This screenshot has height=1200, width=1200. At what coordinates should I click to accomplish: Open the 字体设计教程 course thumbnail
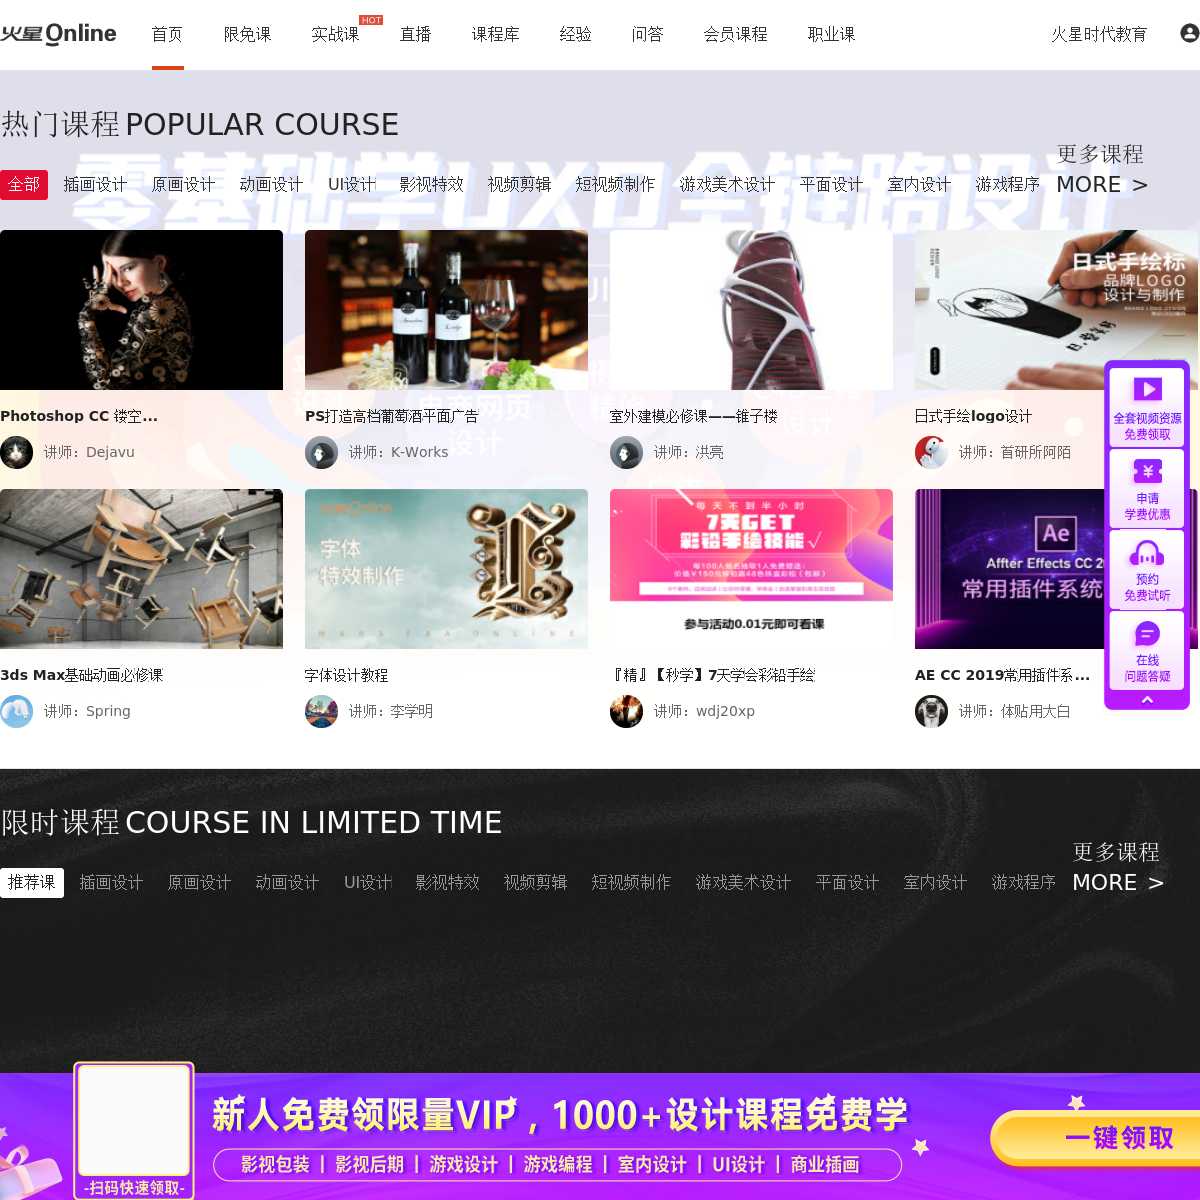click(446, 569)
